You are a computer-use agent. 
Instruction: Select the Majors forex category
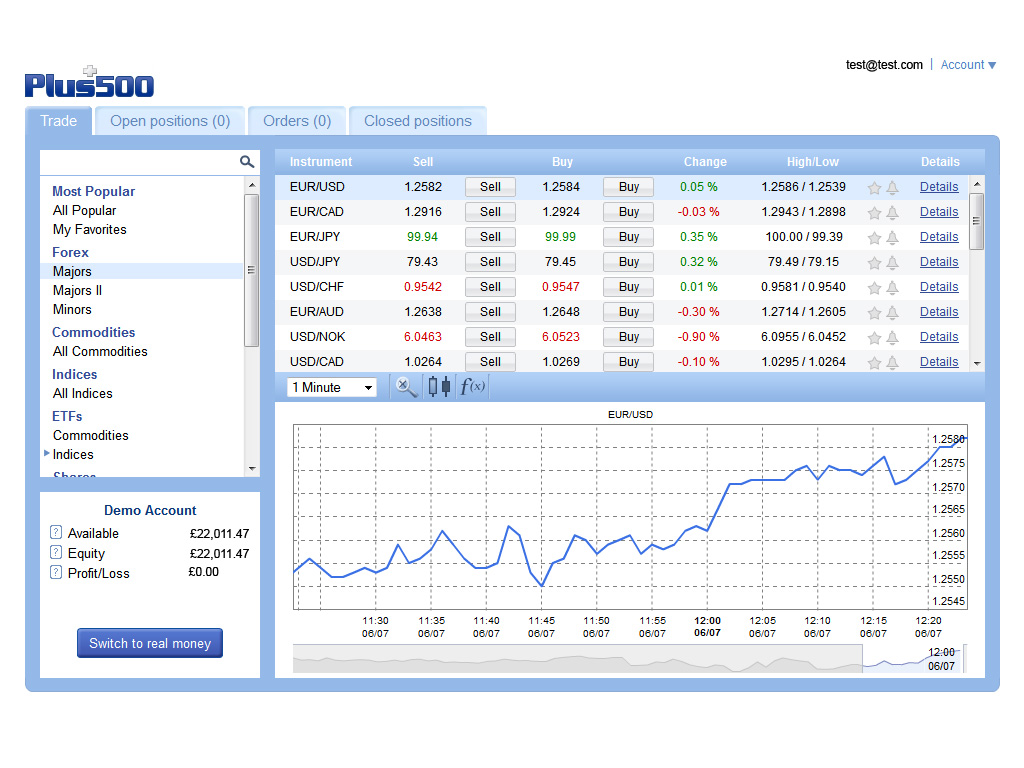coord(72,271)
